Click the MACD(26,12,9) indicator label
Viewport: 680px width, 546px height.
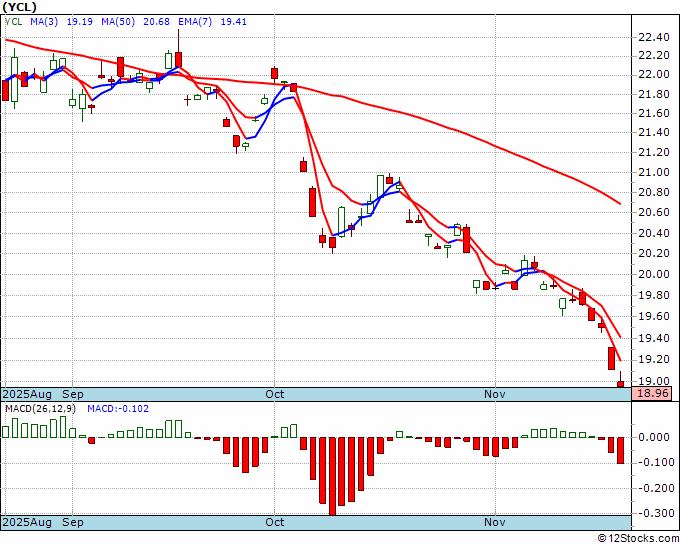(x=40, y=409)
